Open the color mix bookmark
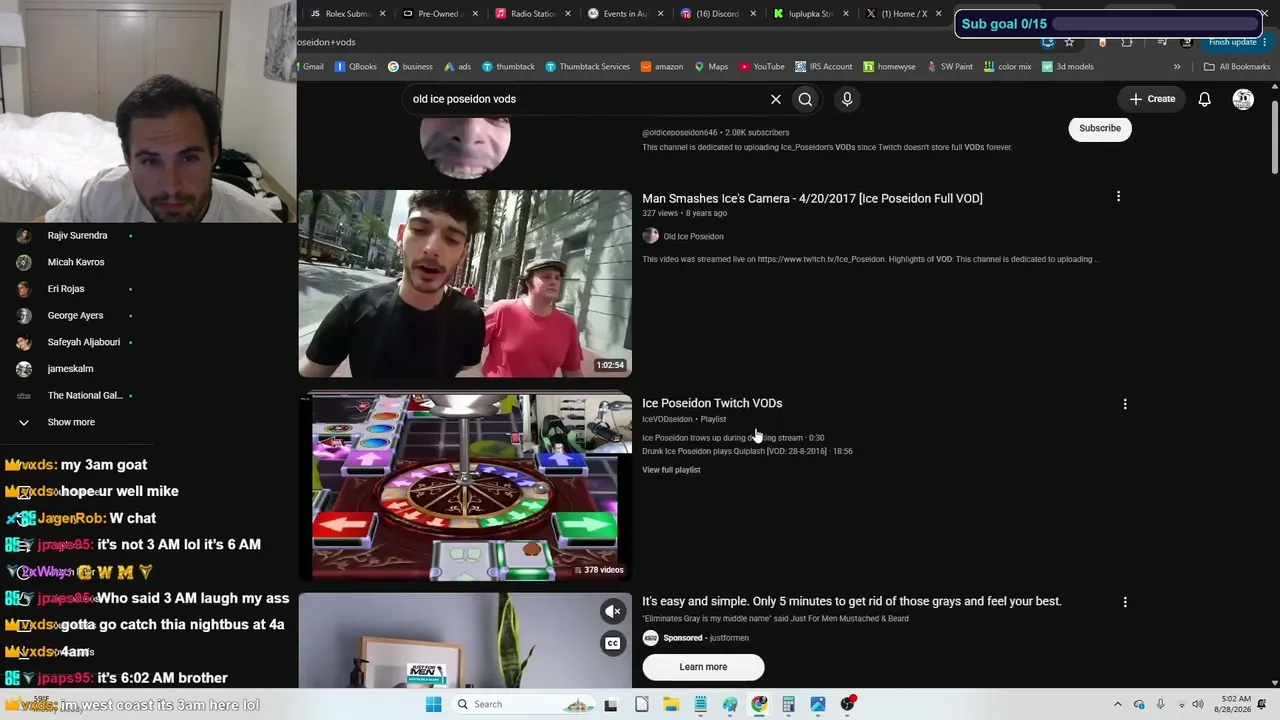The image size is (1280, 720). tap(1008, 67)
